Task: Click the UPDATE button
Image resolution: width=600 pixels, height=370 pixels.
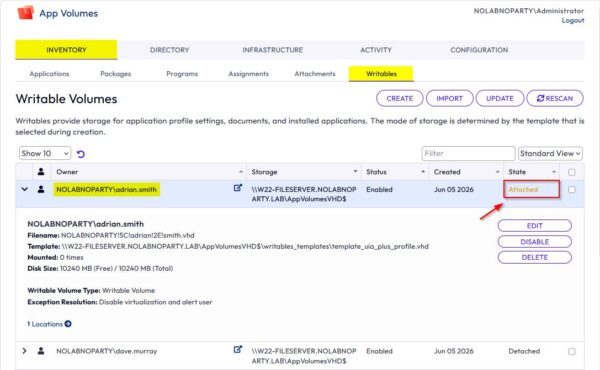Action: 500,98
